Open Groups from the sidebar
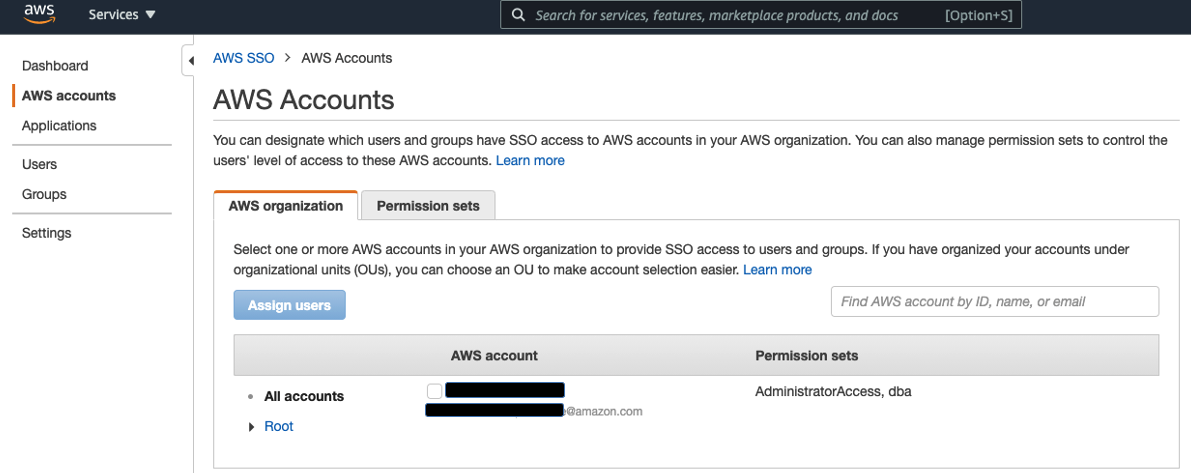 pyautogui.click(x=44, y=194)
